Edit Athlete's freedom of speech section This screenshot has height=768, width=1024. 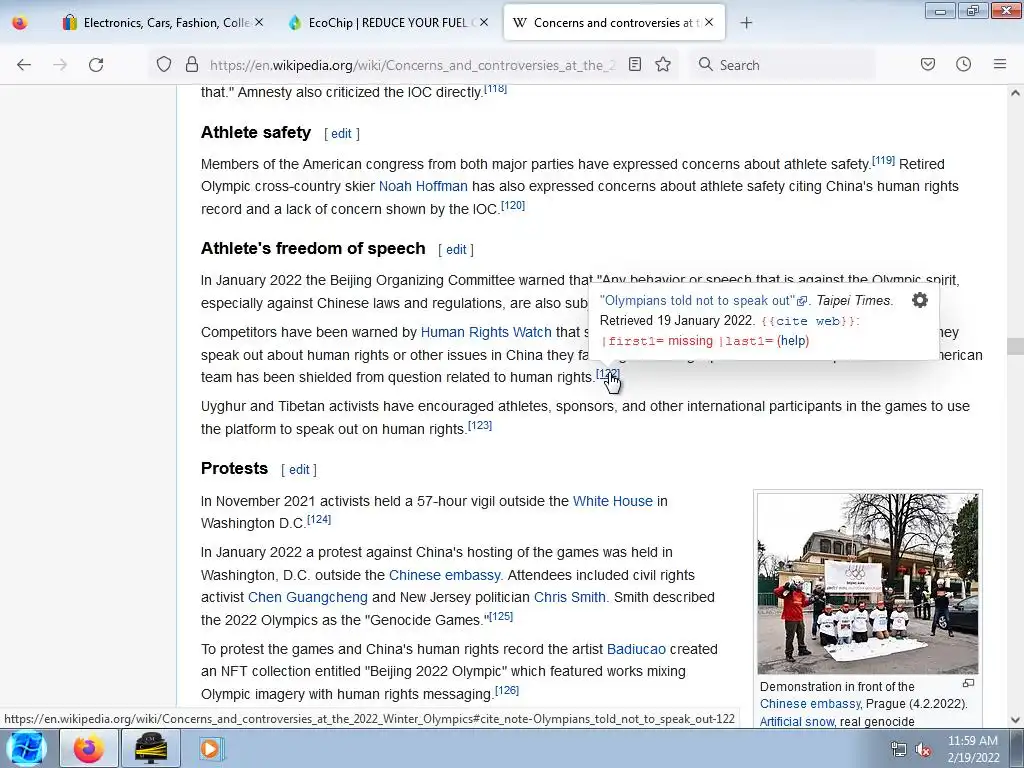pos(456,249)
